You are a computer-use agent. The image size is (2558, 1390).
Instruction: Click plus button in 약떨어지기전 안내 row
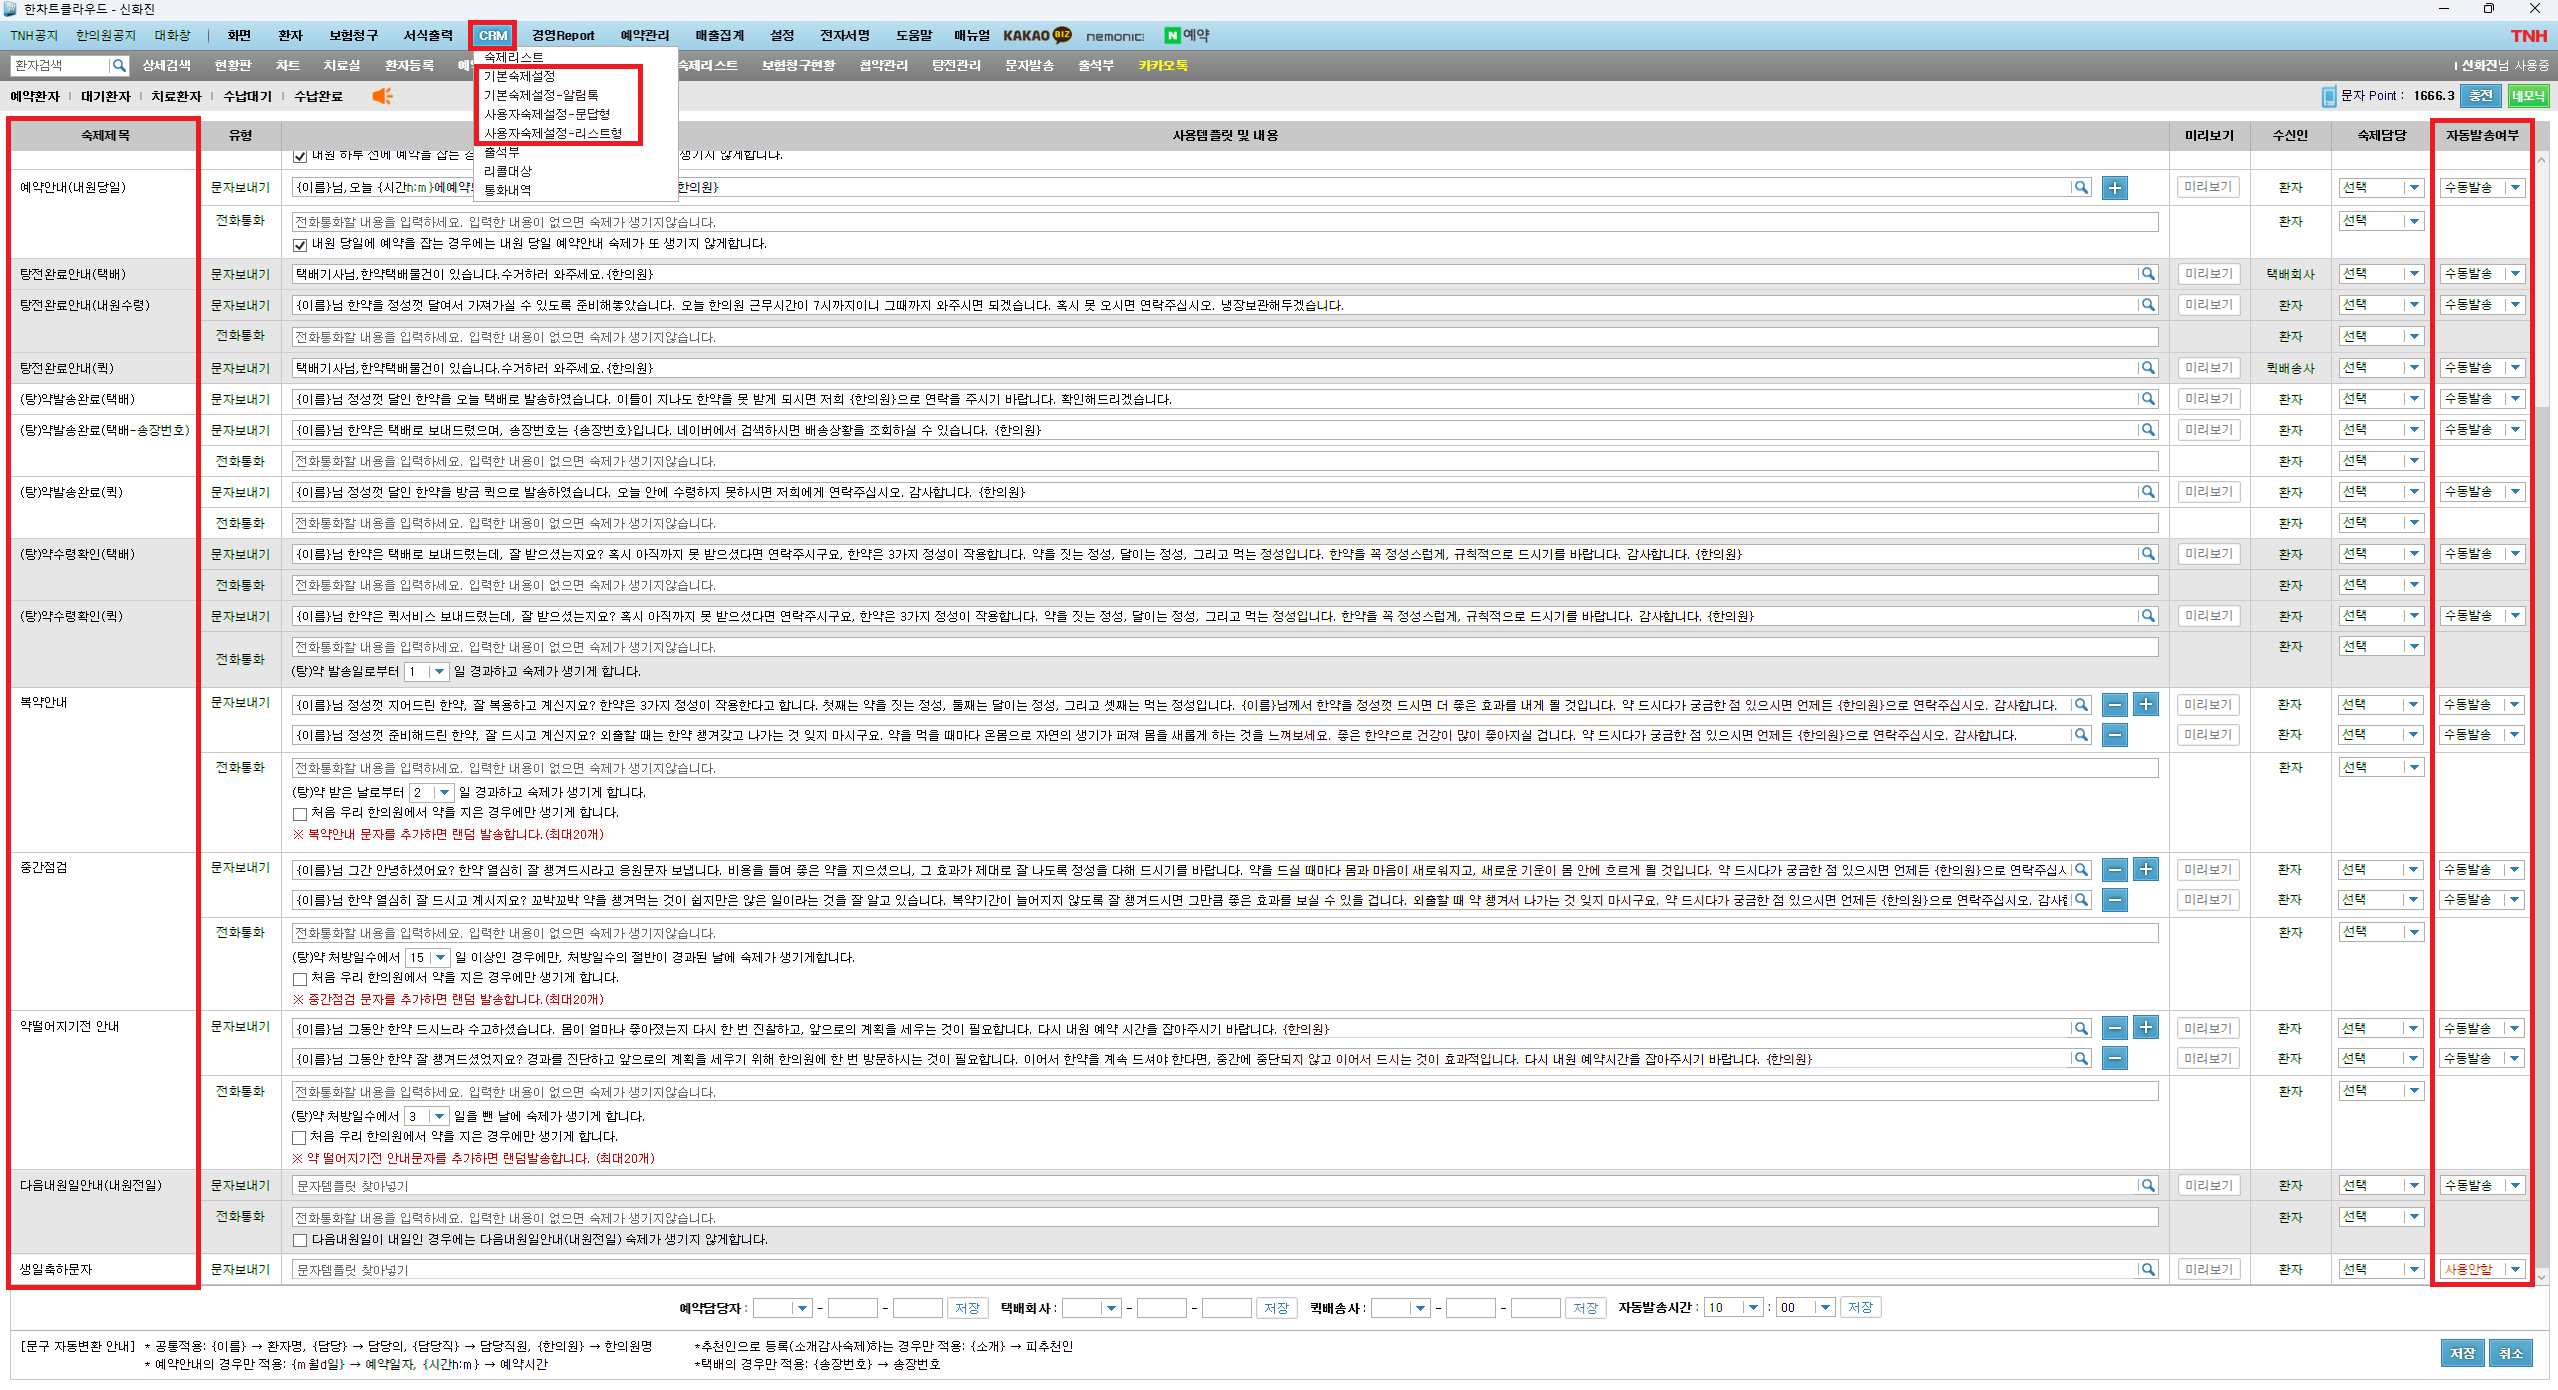click(2146, 1028)
